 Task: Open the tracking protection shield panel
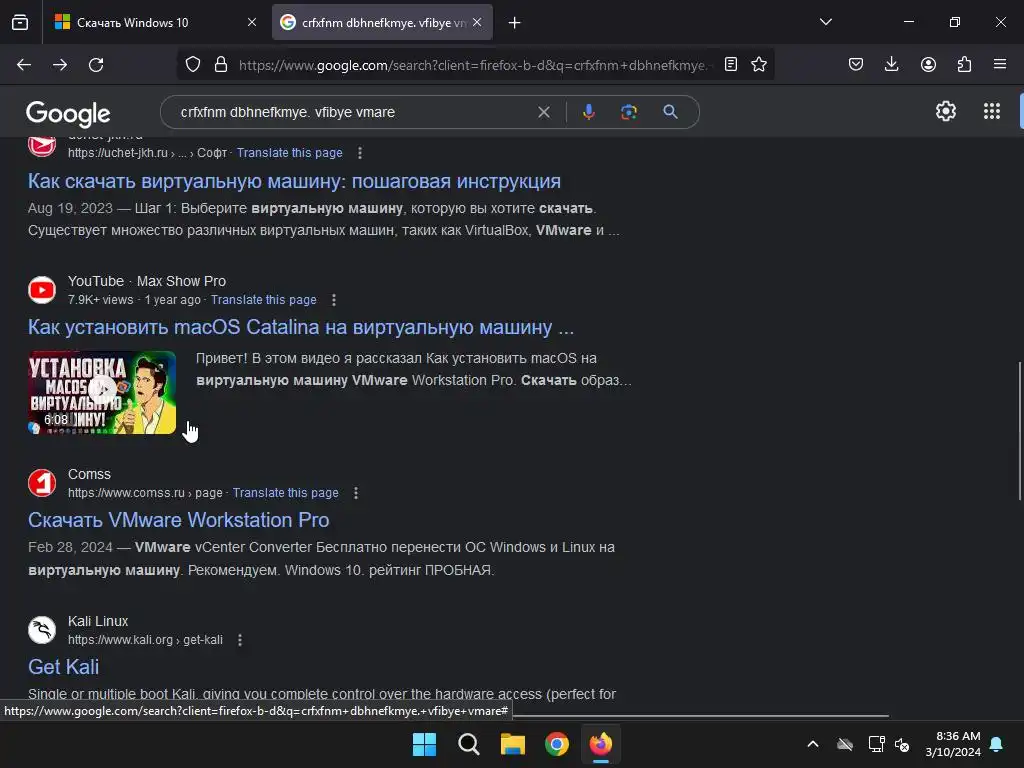[x=193, y=65]
